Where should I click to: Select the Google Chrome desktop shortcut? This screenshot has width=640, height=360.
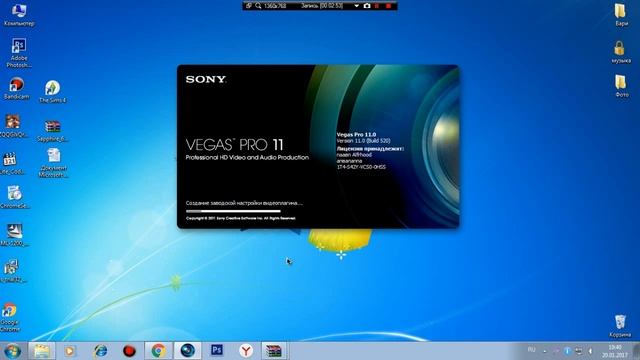coord(10,317)
